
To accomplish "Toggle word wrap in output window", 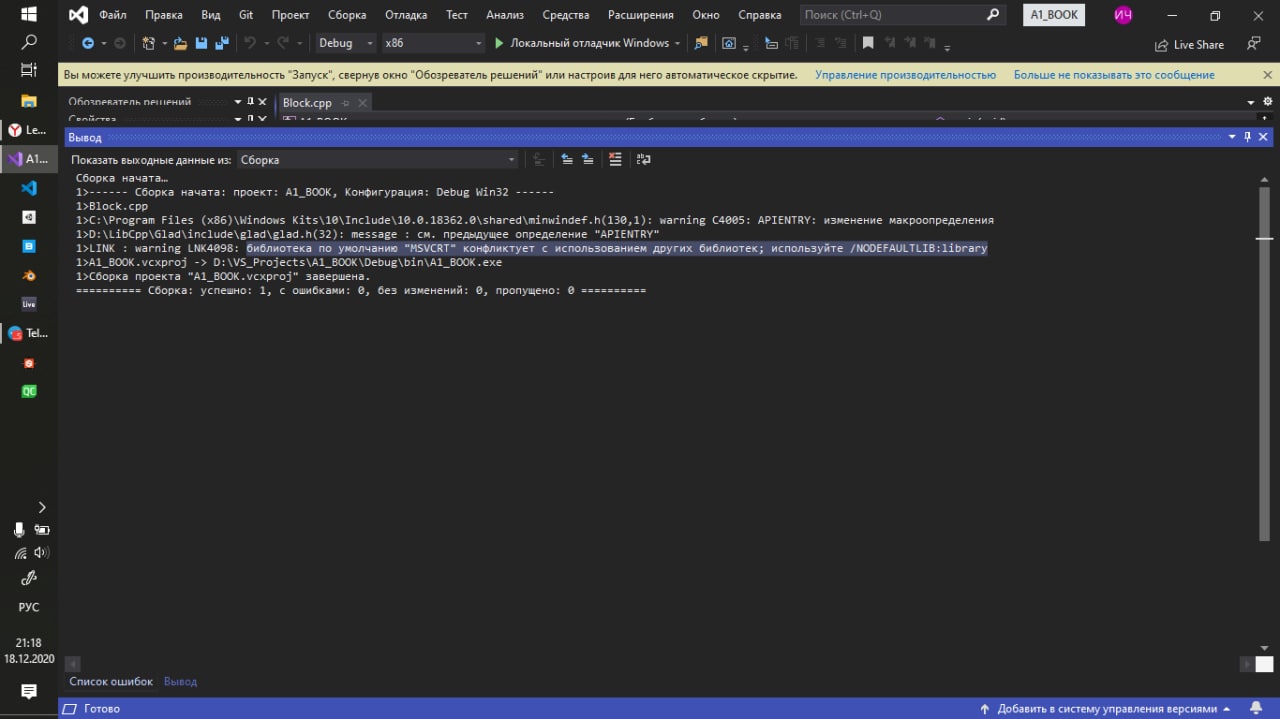I will [643, 159].
